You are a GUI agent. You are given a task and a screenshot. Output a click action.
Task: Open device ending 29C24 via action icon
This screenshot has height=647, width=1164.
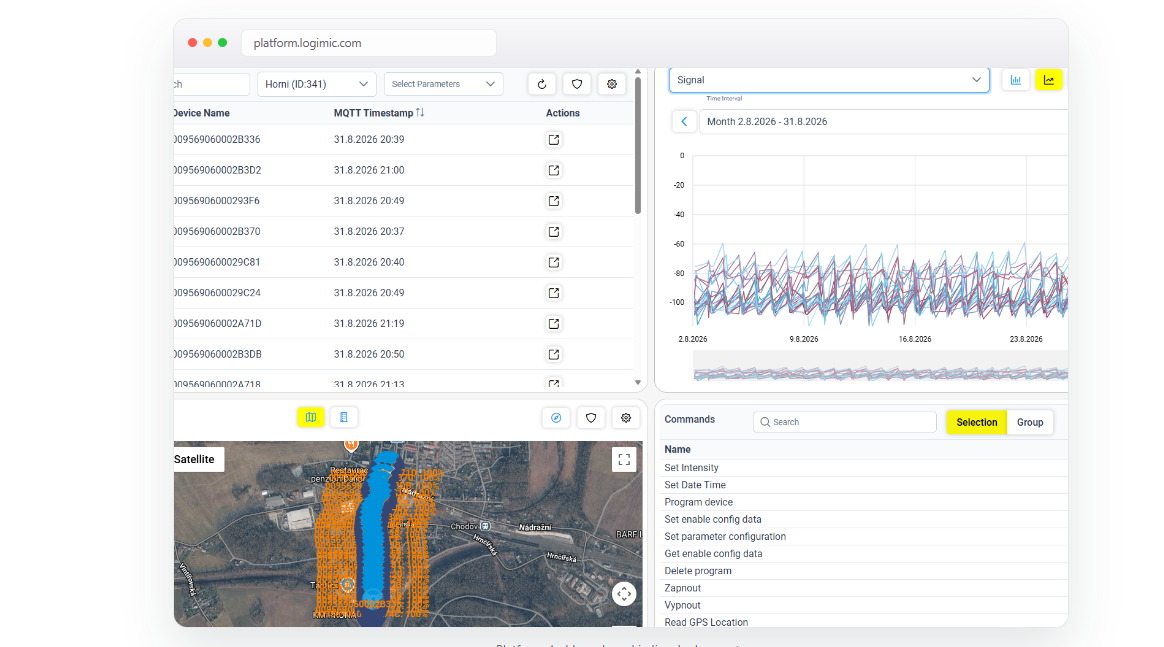(x=554, y=292)
